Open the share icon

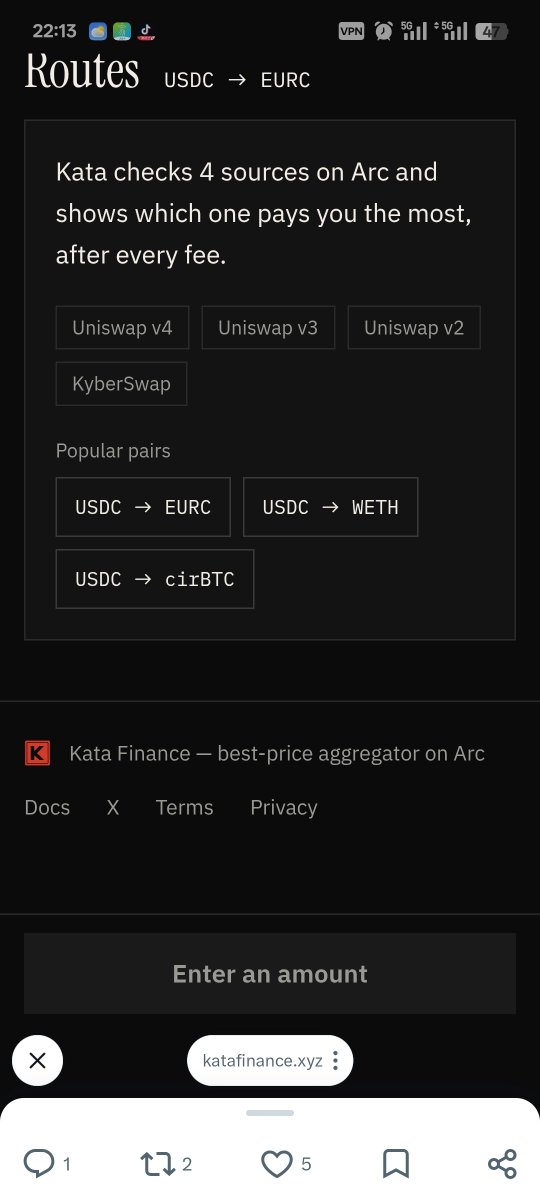point(502,1163)
